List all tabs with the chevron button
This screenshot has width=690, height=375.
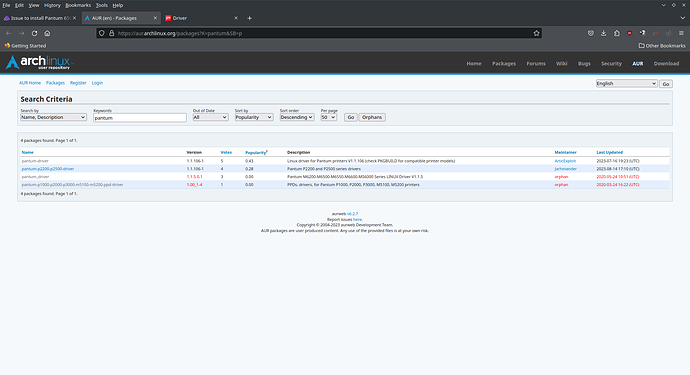(x=683, y=18)
